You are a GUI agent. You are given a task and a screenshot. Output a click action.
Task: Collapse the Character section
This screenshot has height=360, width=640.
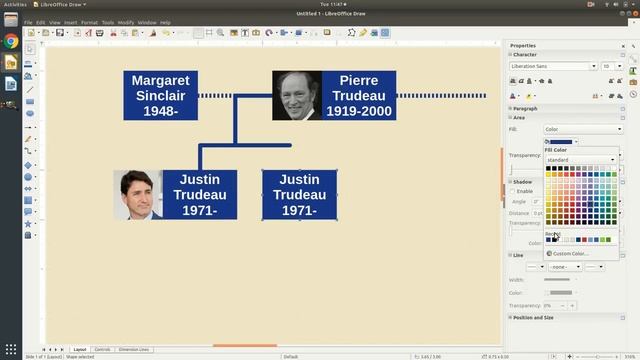pos(510,55)
